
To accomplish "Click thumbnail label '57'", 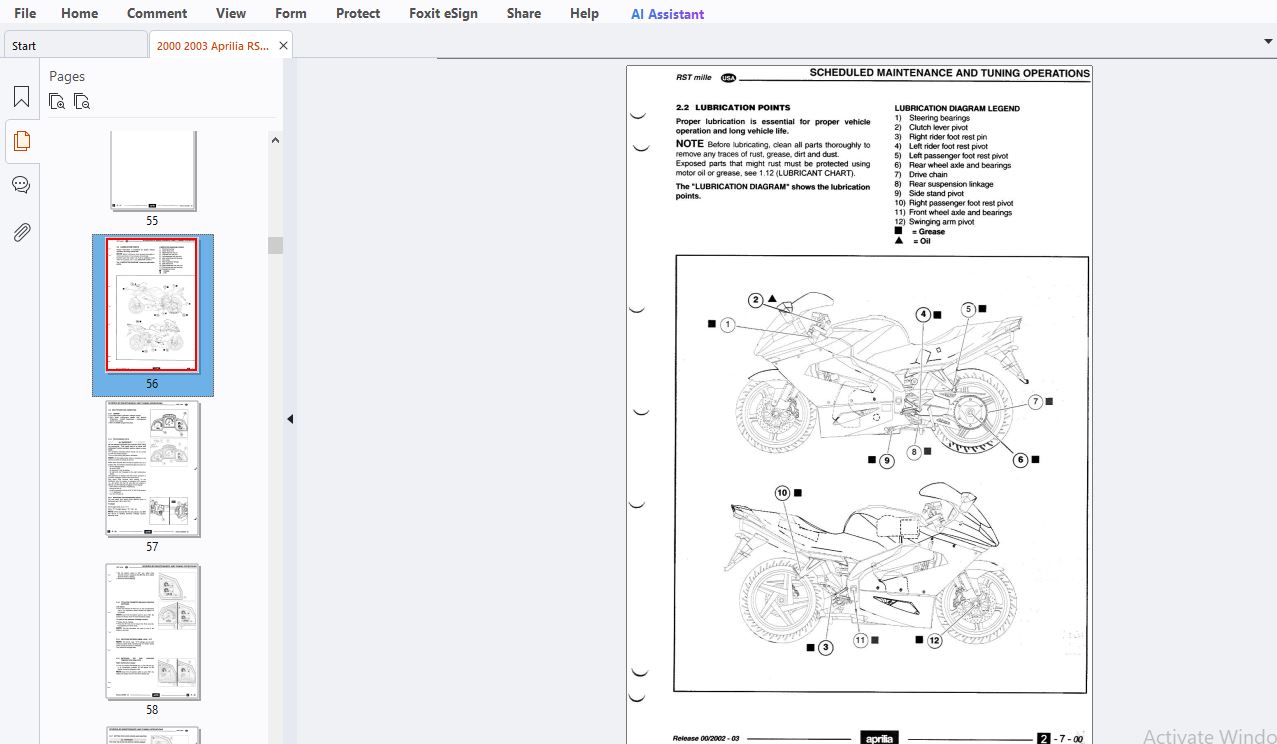I will (x=152, y=547).
